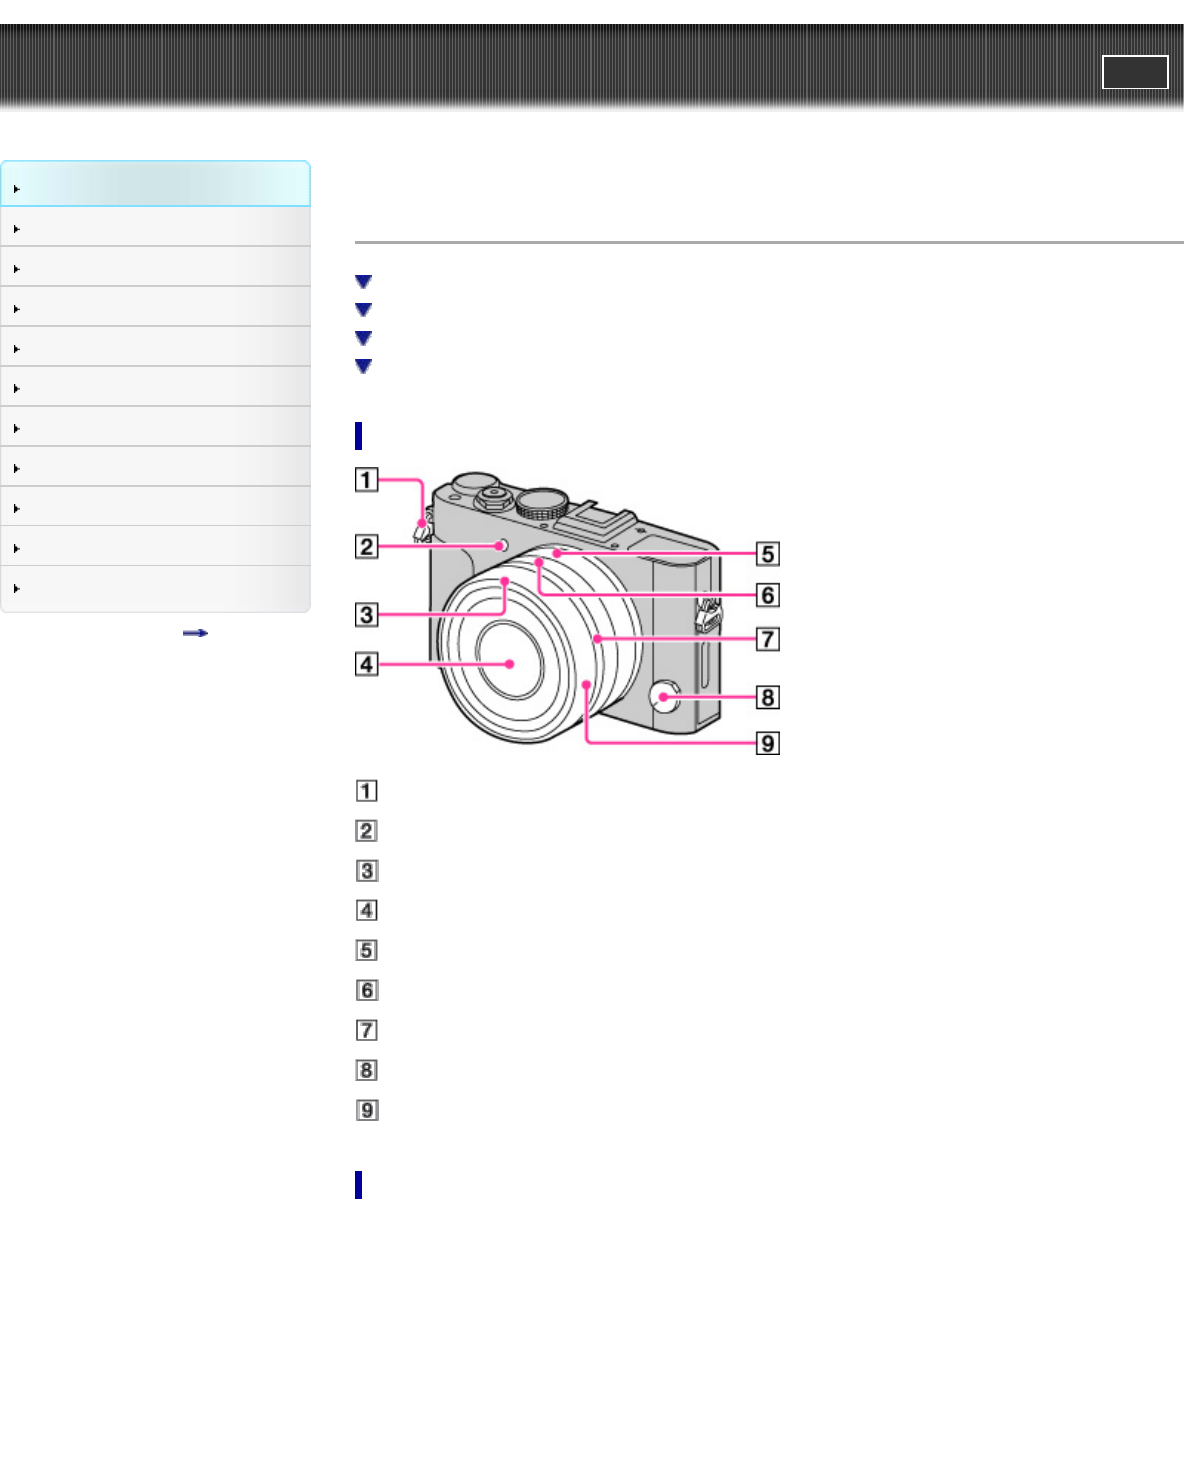Click the blue arrow link below the sidebar
This screenshot has height=1459, width=1184.
click(195, 633)
